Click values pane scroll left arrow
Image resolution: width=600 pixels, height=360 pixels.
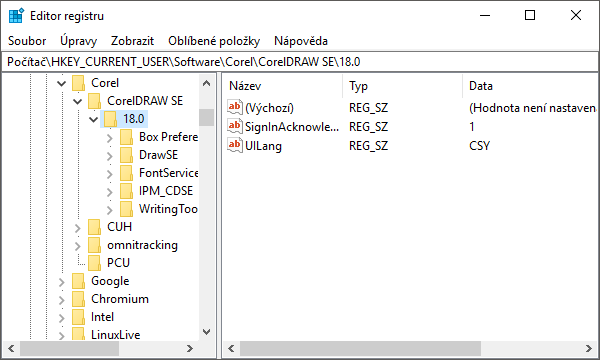coord(231,349)
